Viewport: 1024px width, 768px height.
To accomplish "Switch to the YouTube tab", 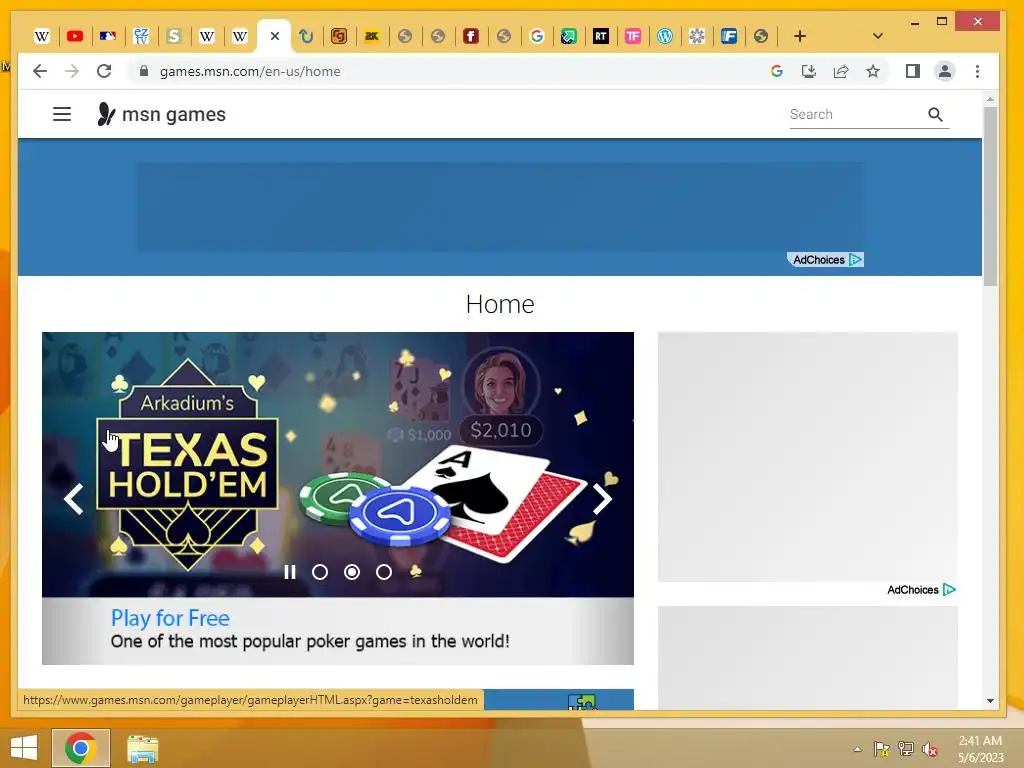I will click(x=75, y=36).
